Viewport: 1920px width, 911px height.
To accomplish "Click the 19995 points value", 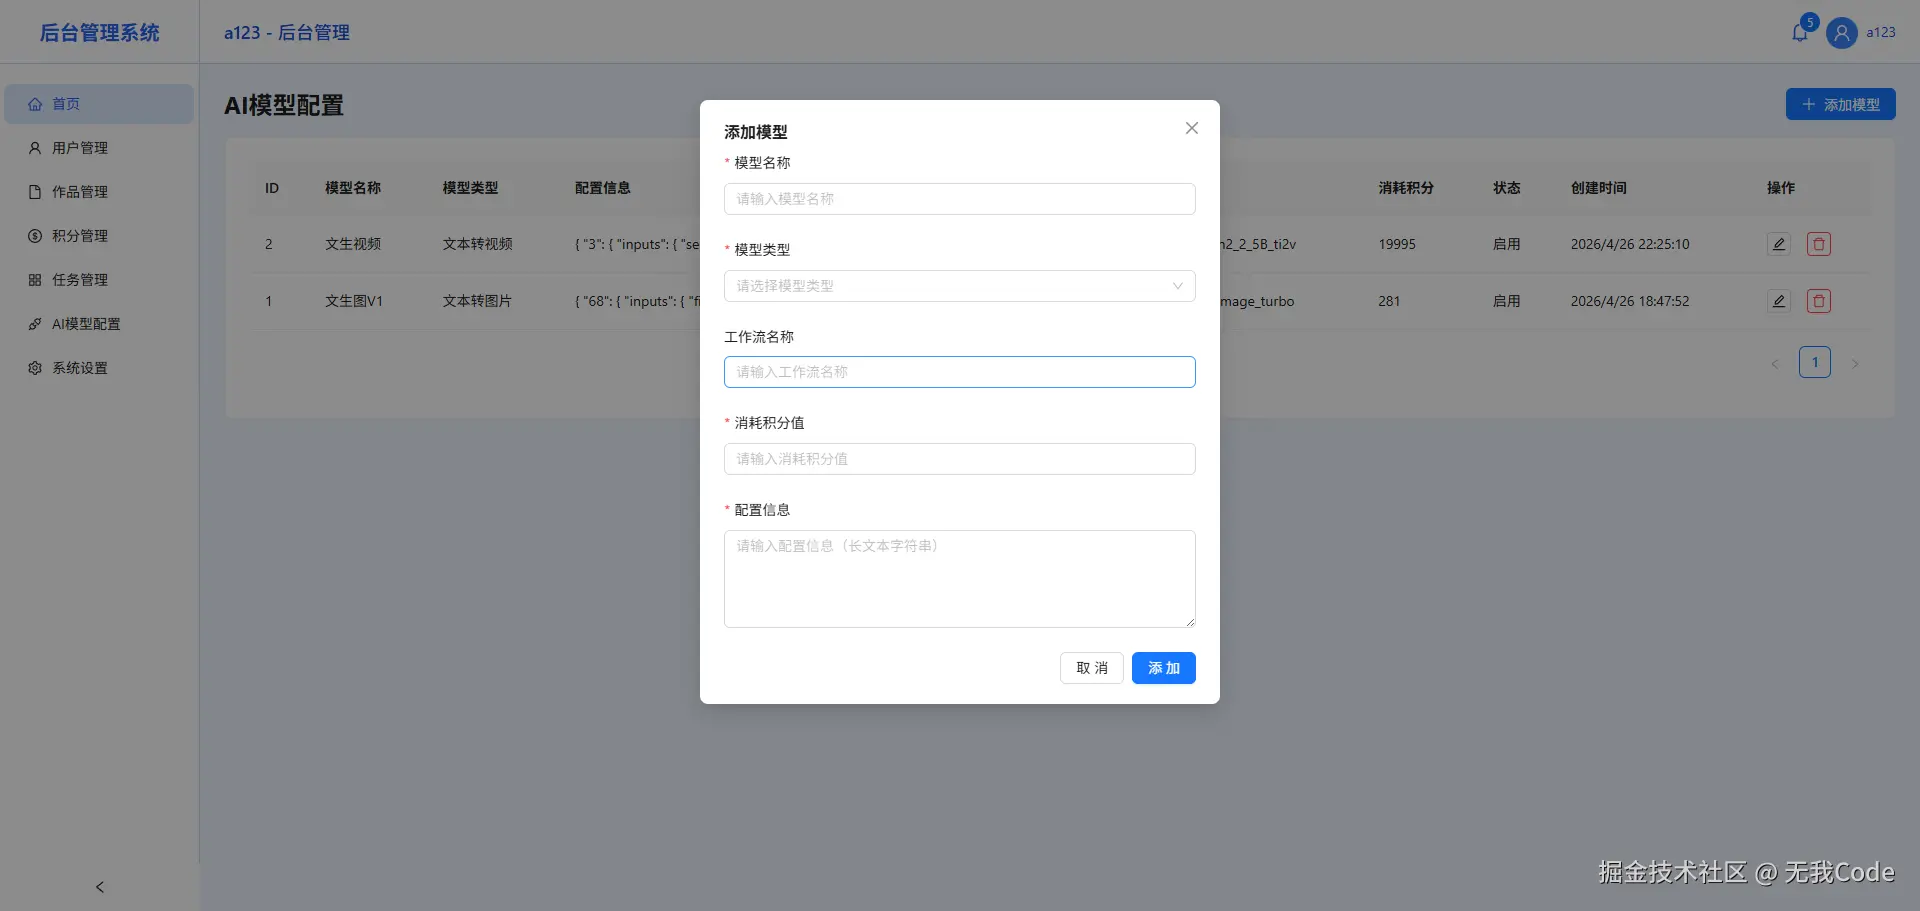I will point(1397,244).
